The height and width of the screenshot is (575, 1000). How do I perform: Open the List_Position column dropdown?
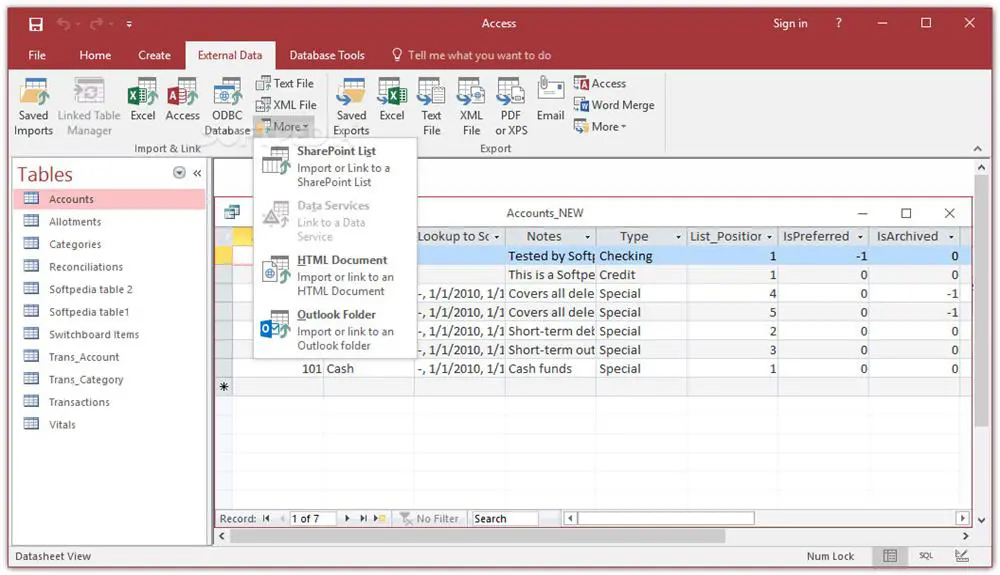(769, 237)
